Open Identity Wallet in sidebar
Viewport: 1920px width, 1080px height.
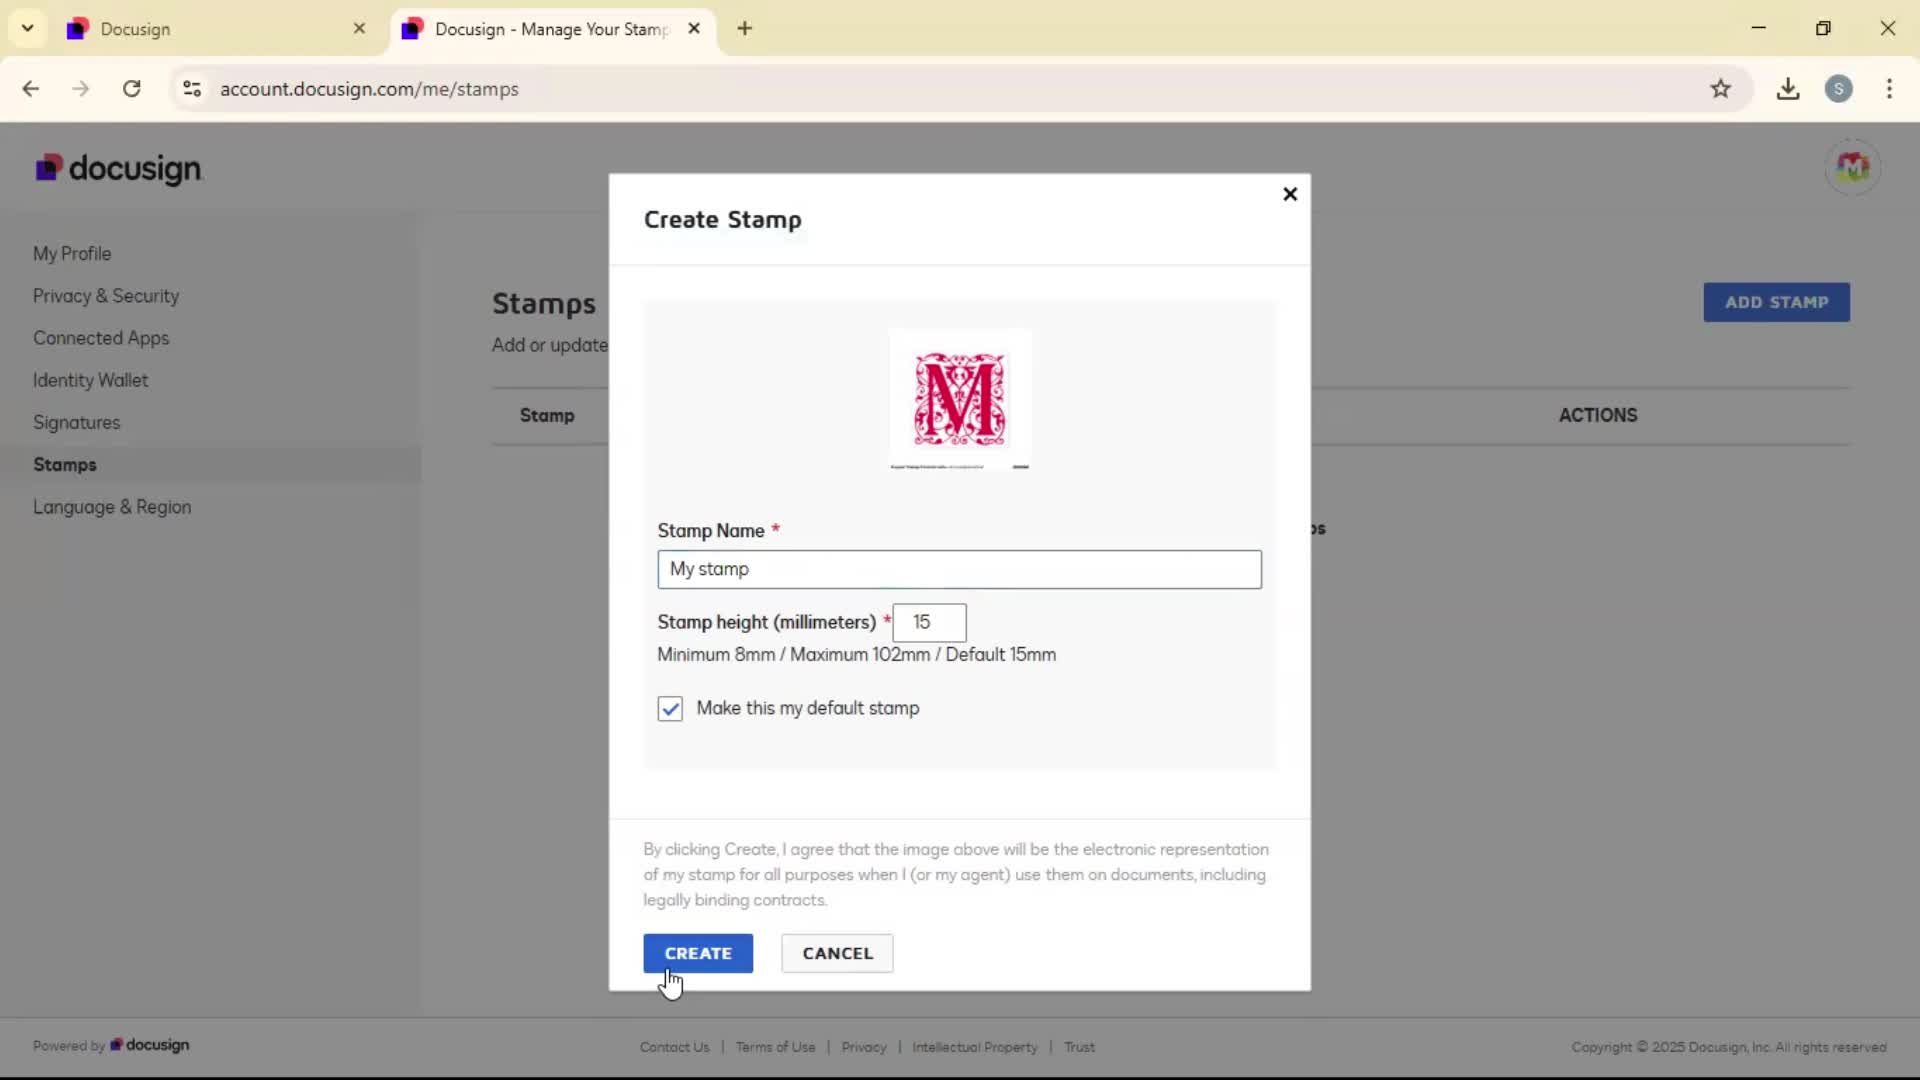click(90, 380)
